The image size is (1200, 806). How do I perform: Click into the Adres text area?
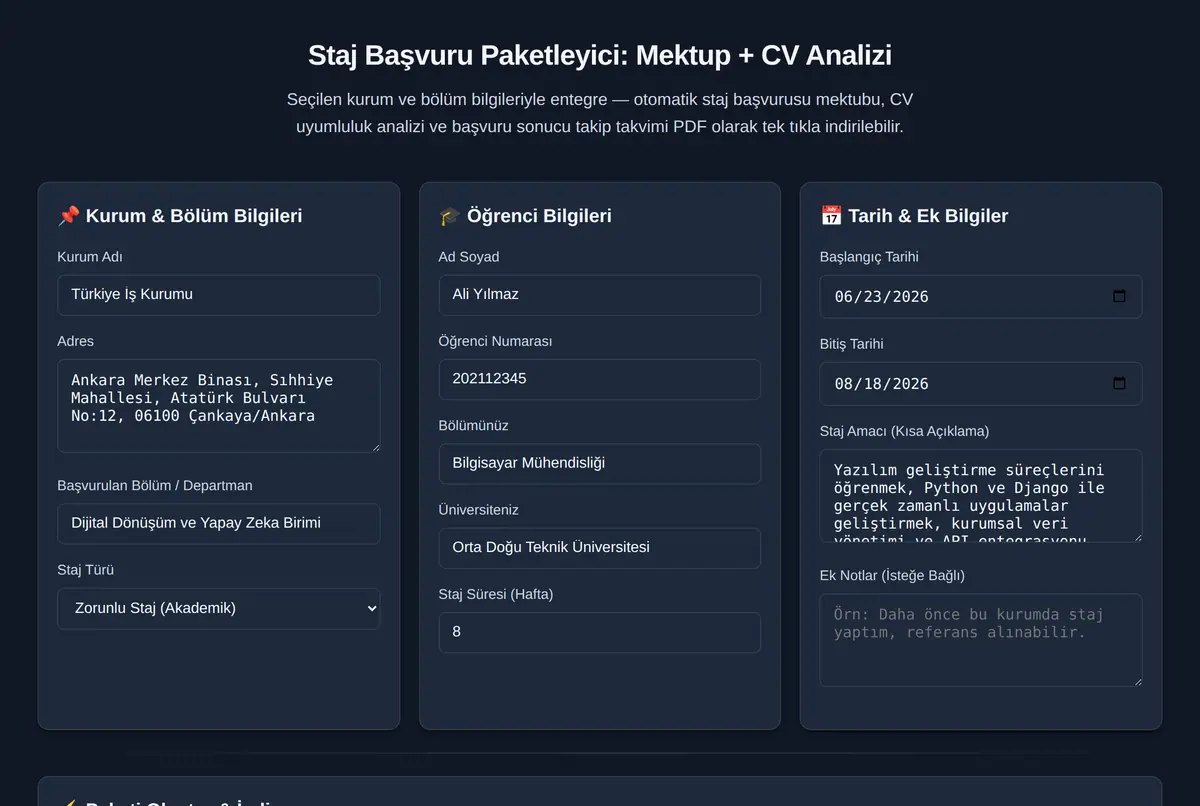coord(219,406)
